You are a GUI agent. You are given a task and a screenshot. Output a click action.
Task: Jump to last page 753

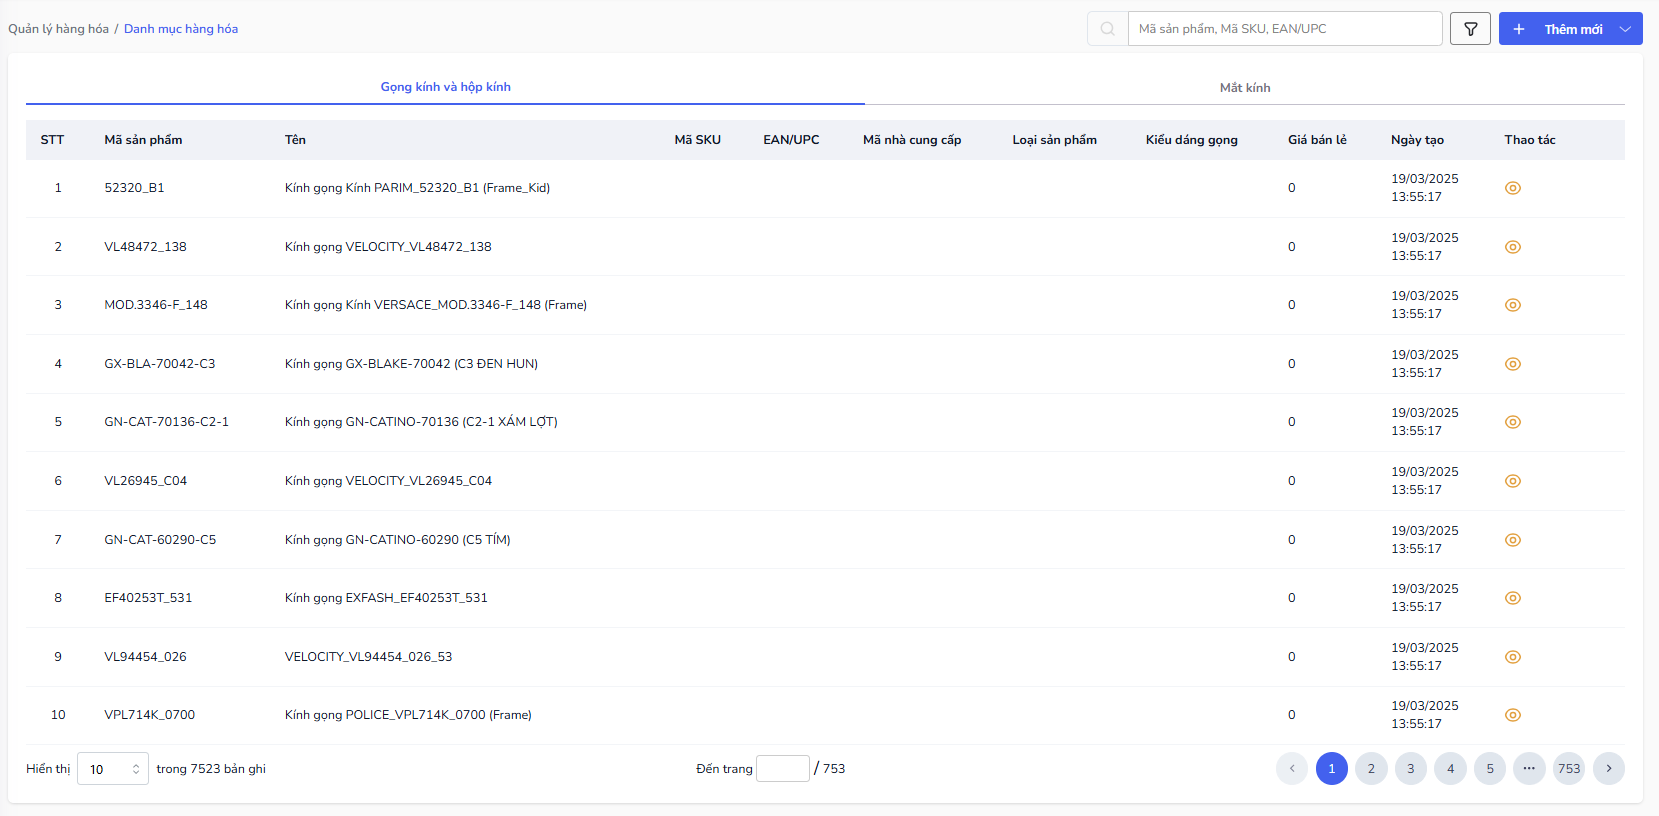1569,769
